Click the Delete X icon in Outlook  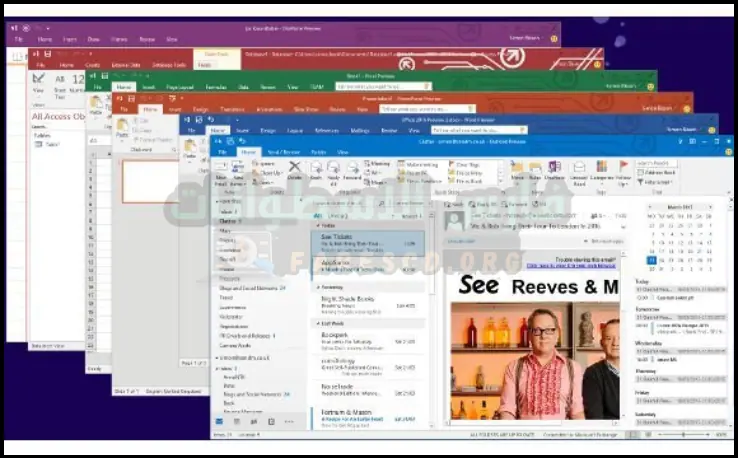point(295,167)
